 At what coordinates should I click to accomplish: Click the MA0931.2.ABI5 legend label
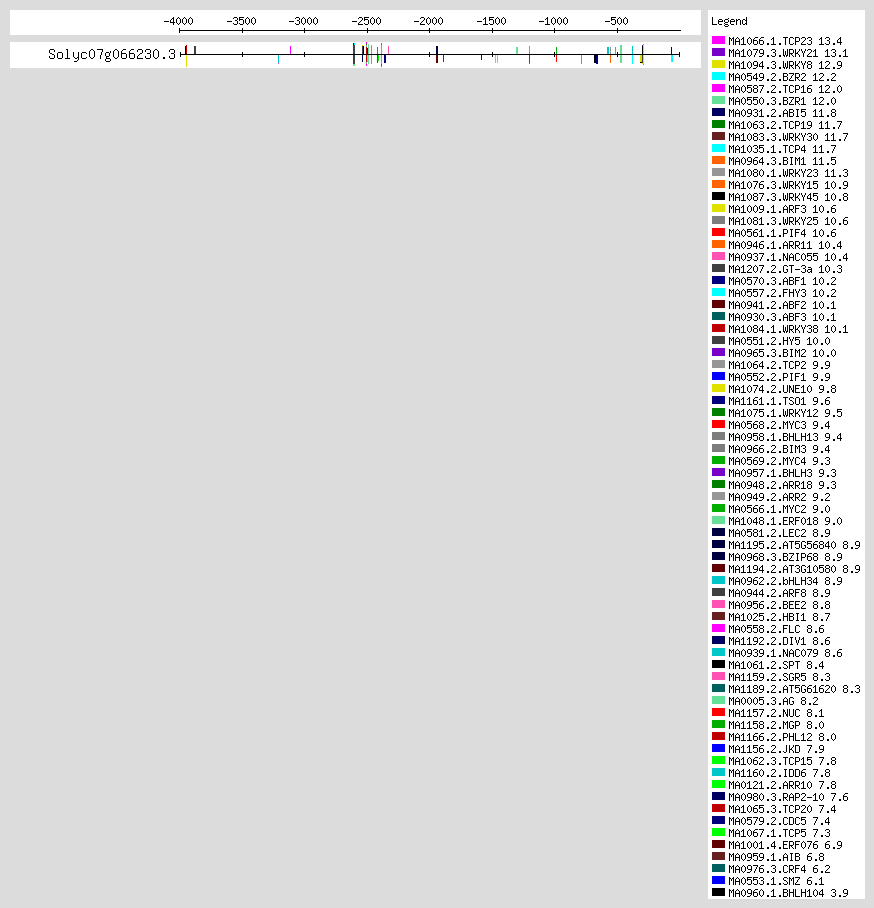tap(782, 113)
